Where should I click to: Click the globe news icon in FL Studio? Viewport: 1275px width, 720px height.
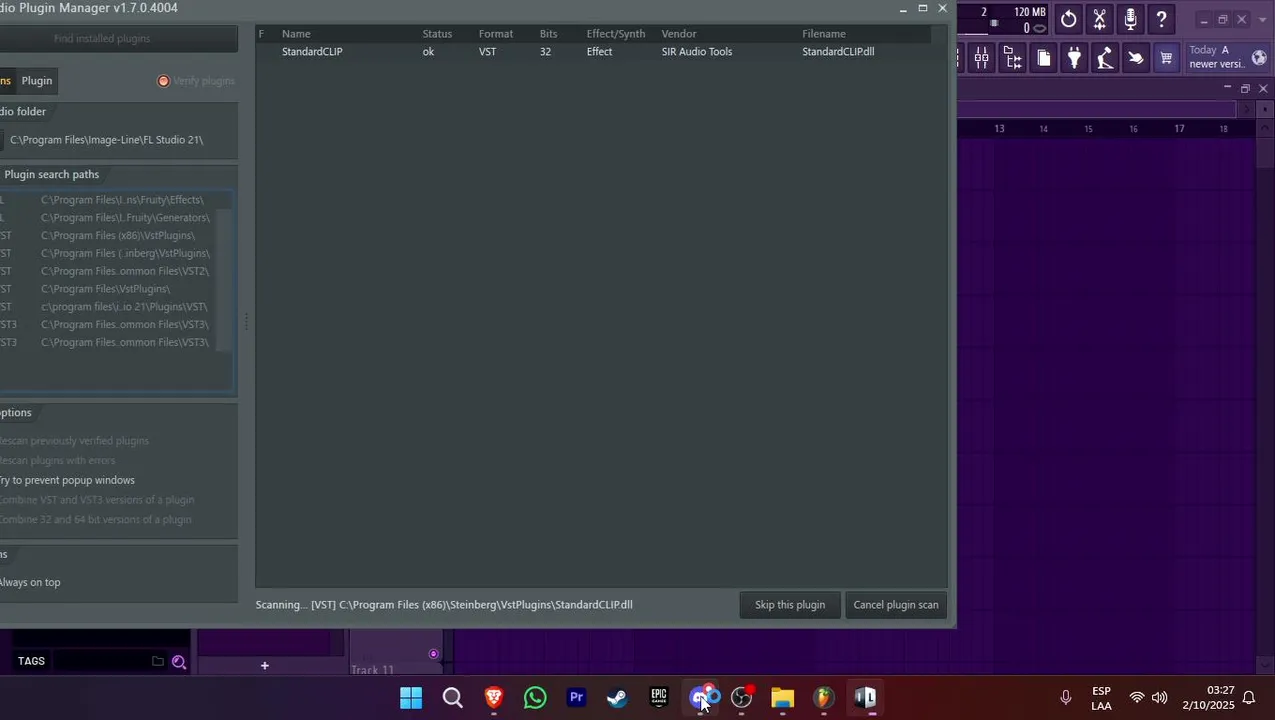pyautogui.click(x=1259, y=57)
